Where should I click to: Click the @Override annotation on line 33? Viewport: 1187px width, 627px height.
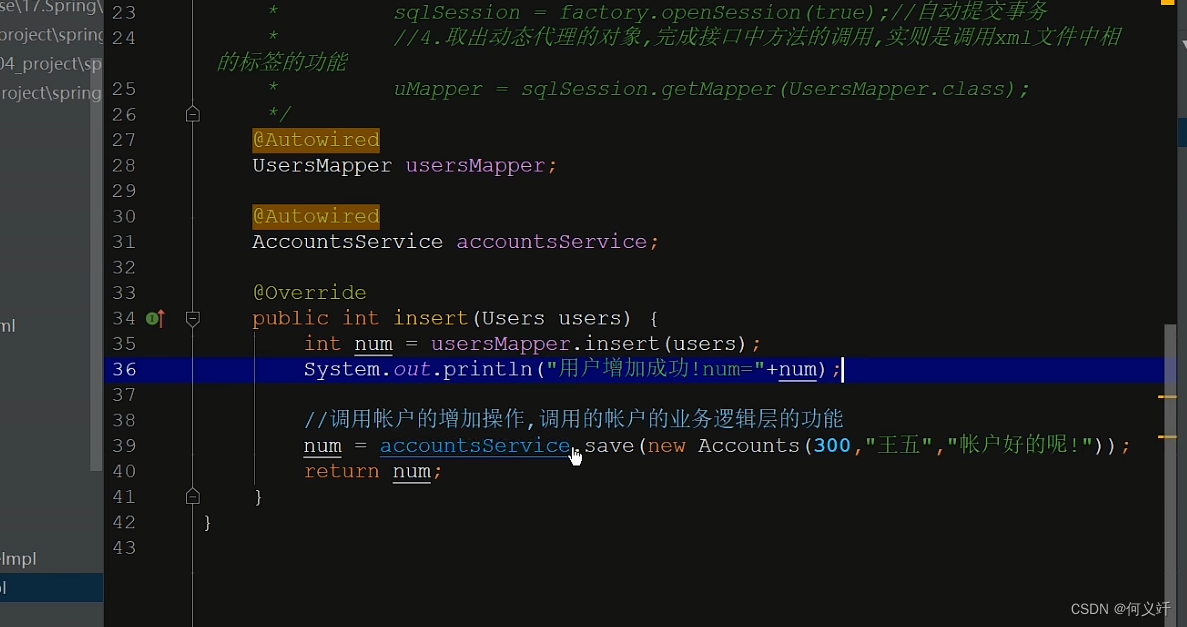coord(309,293)
